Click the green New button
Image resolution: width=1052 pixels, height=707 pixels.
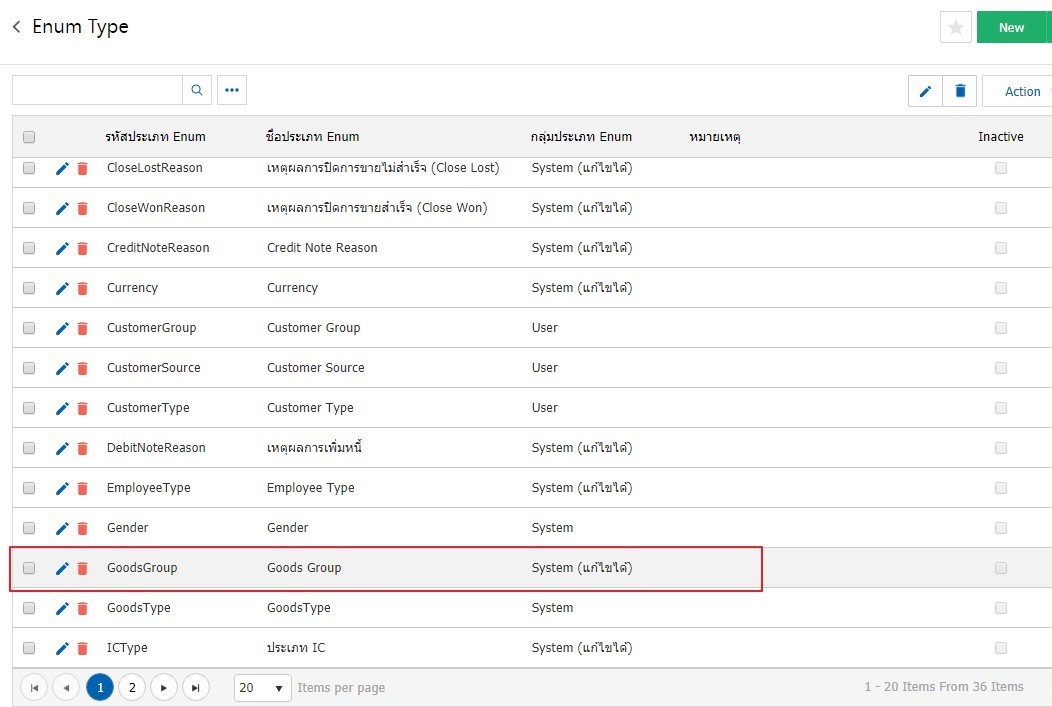[x=1011, y=28]
